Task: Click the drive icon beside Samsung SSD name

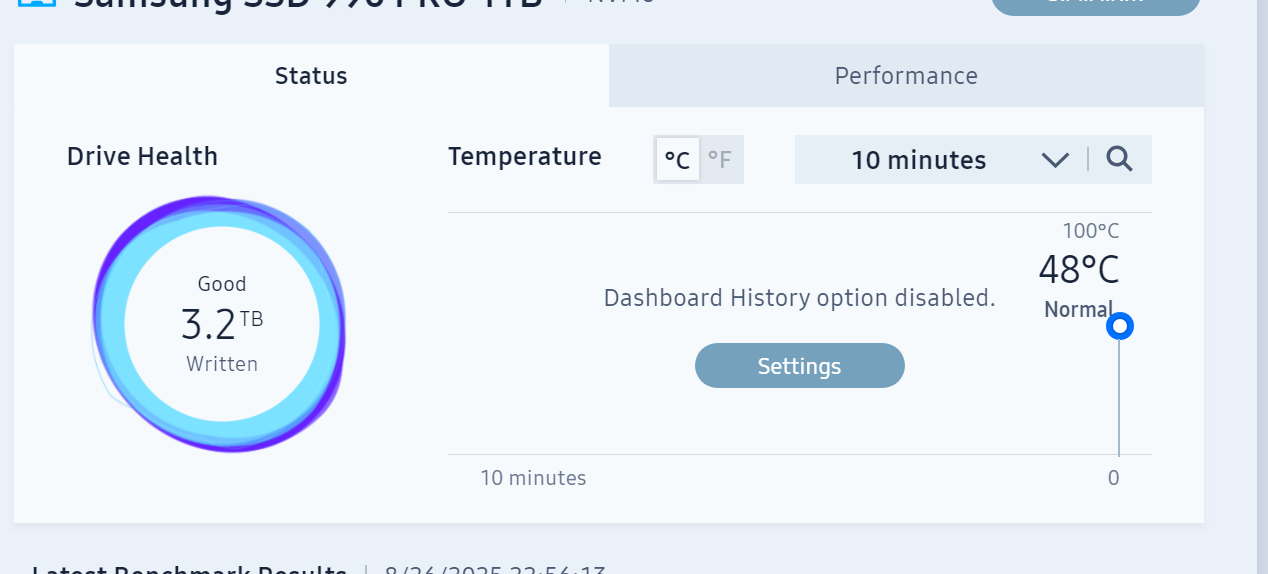Action: click(37, 3)
